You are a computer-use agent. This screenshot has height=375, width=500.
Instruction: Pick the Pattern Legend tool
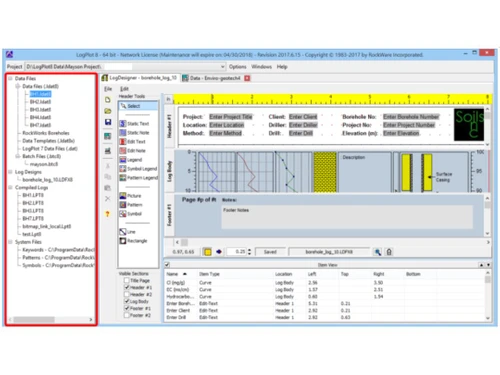(x=139, y=178)
